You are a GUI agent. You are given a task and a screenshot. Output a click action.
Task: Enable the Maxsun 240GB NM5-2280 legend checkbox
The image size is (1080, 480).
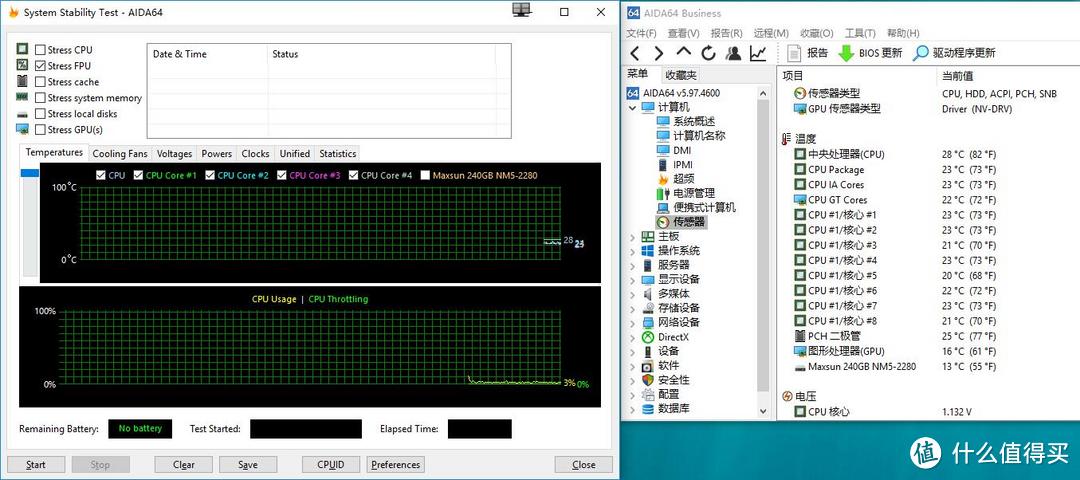425,175
